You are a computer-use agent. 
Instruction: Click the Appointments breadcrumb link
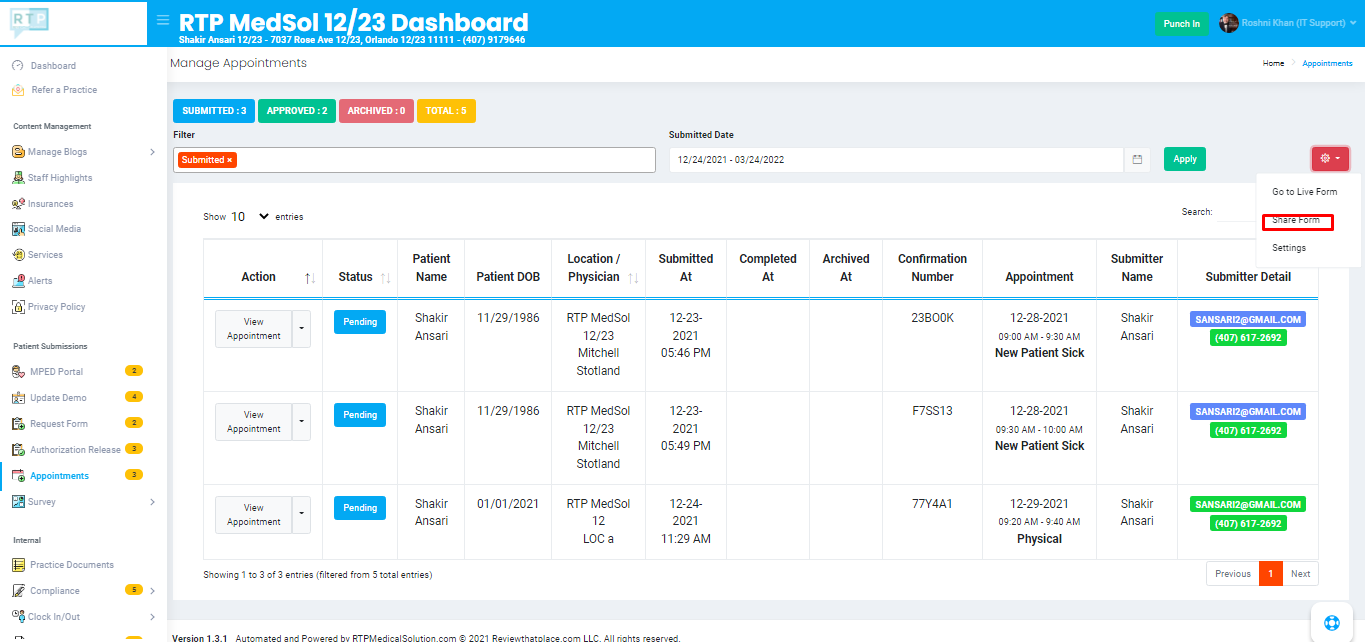point(1327,63)
